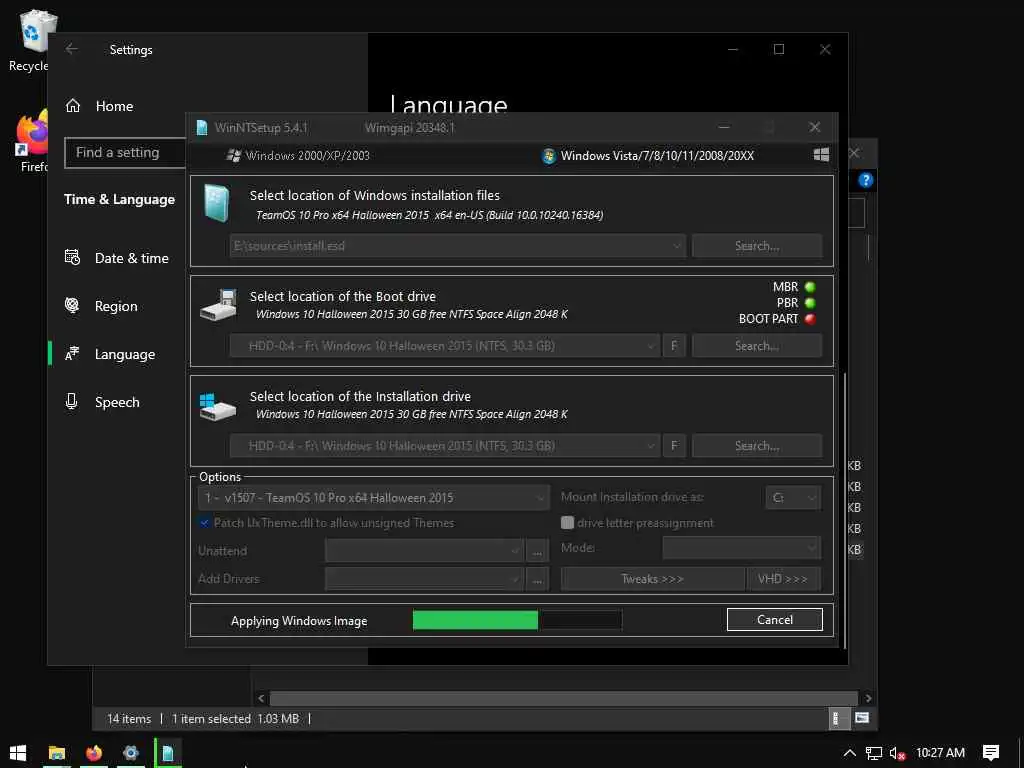Viewport: 1024px width, 768px height.
Task: Browse for Unattend file with ellipsis button
Action: click(537, 551)
